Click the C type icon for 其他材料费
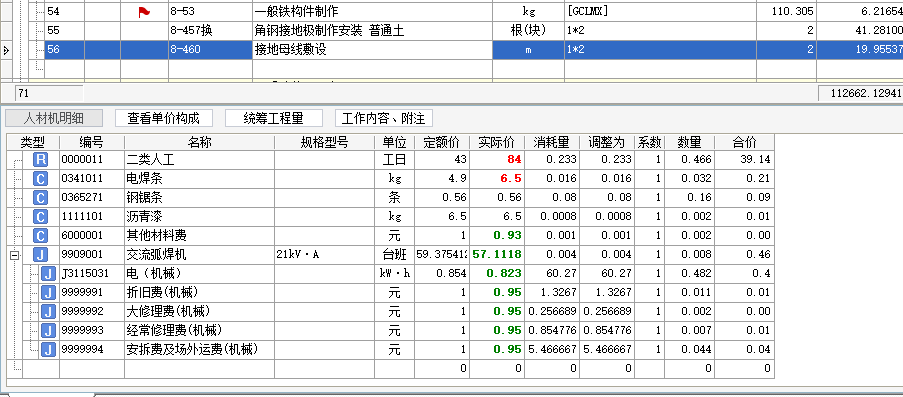 pyautogui.click(x=40, y=235)
